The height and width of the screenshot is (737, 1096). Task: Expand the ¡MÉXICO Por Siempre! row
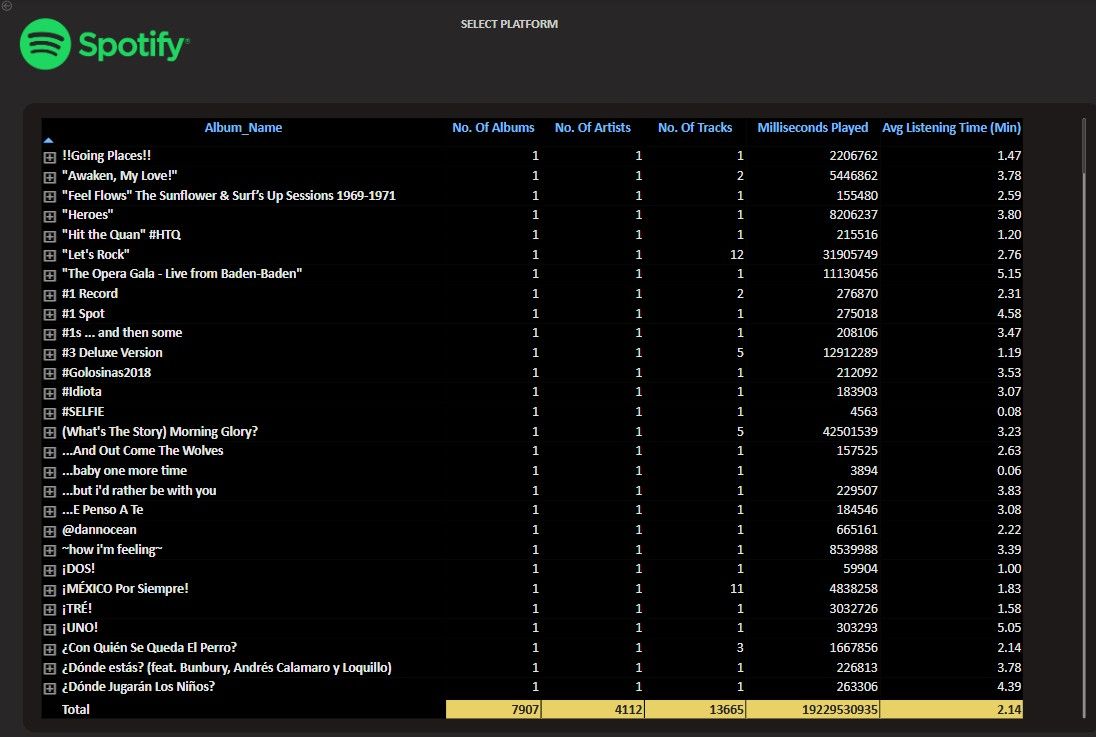(x=49, y=590)
